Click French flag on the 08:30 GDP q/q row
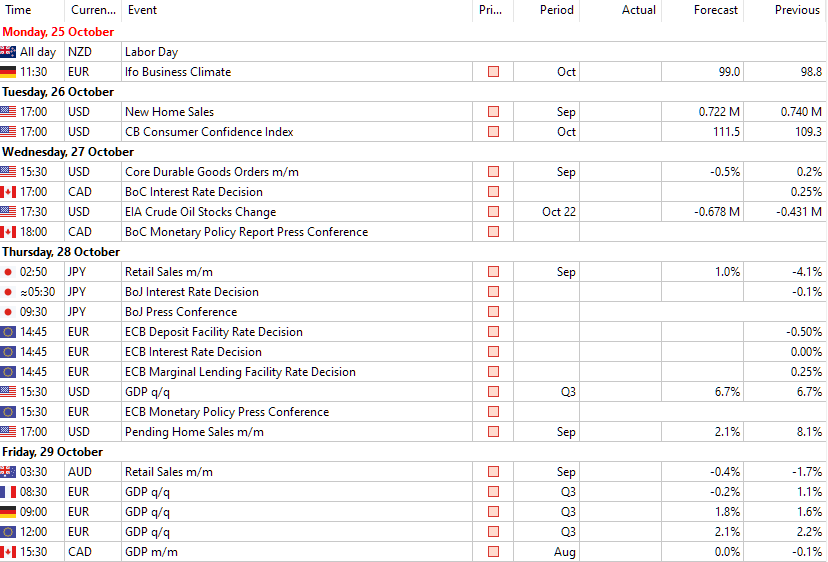828x562 pixels. tap(8, 492)
